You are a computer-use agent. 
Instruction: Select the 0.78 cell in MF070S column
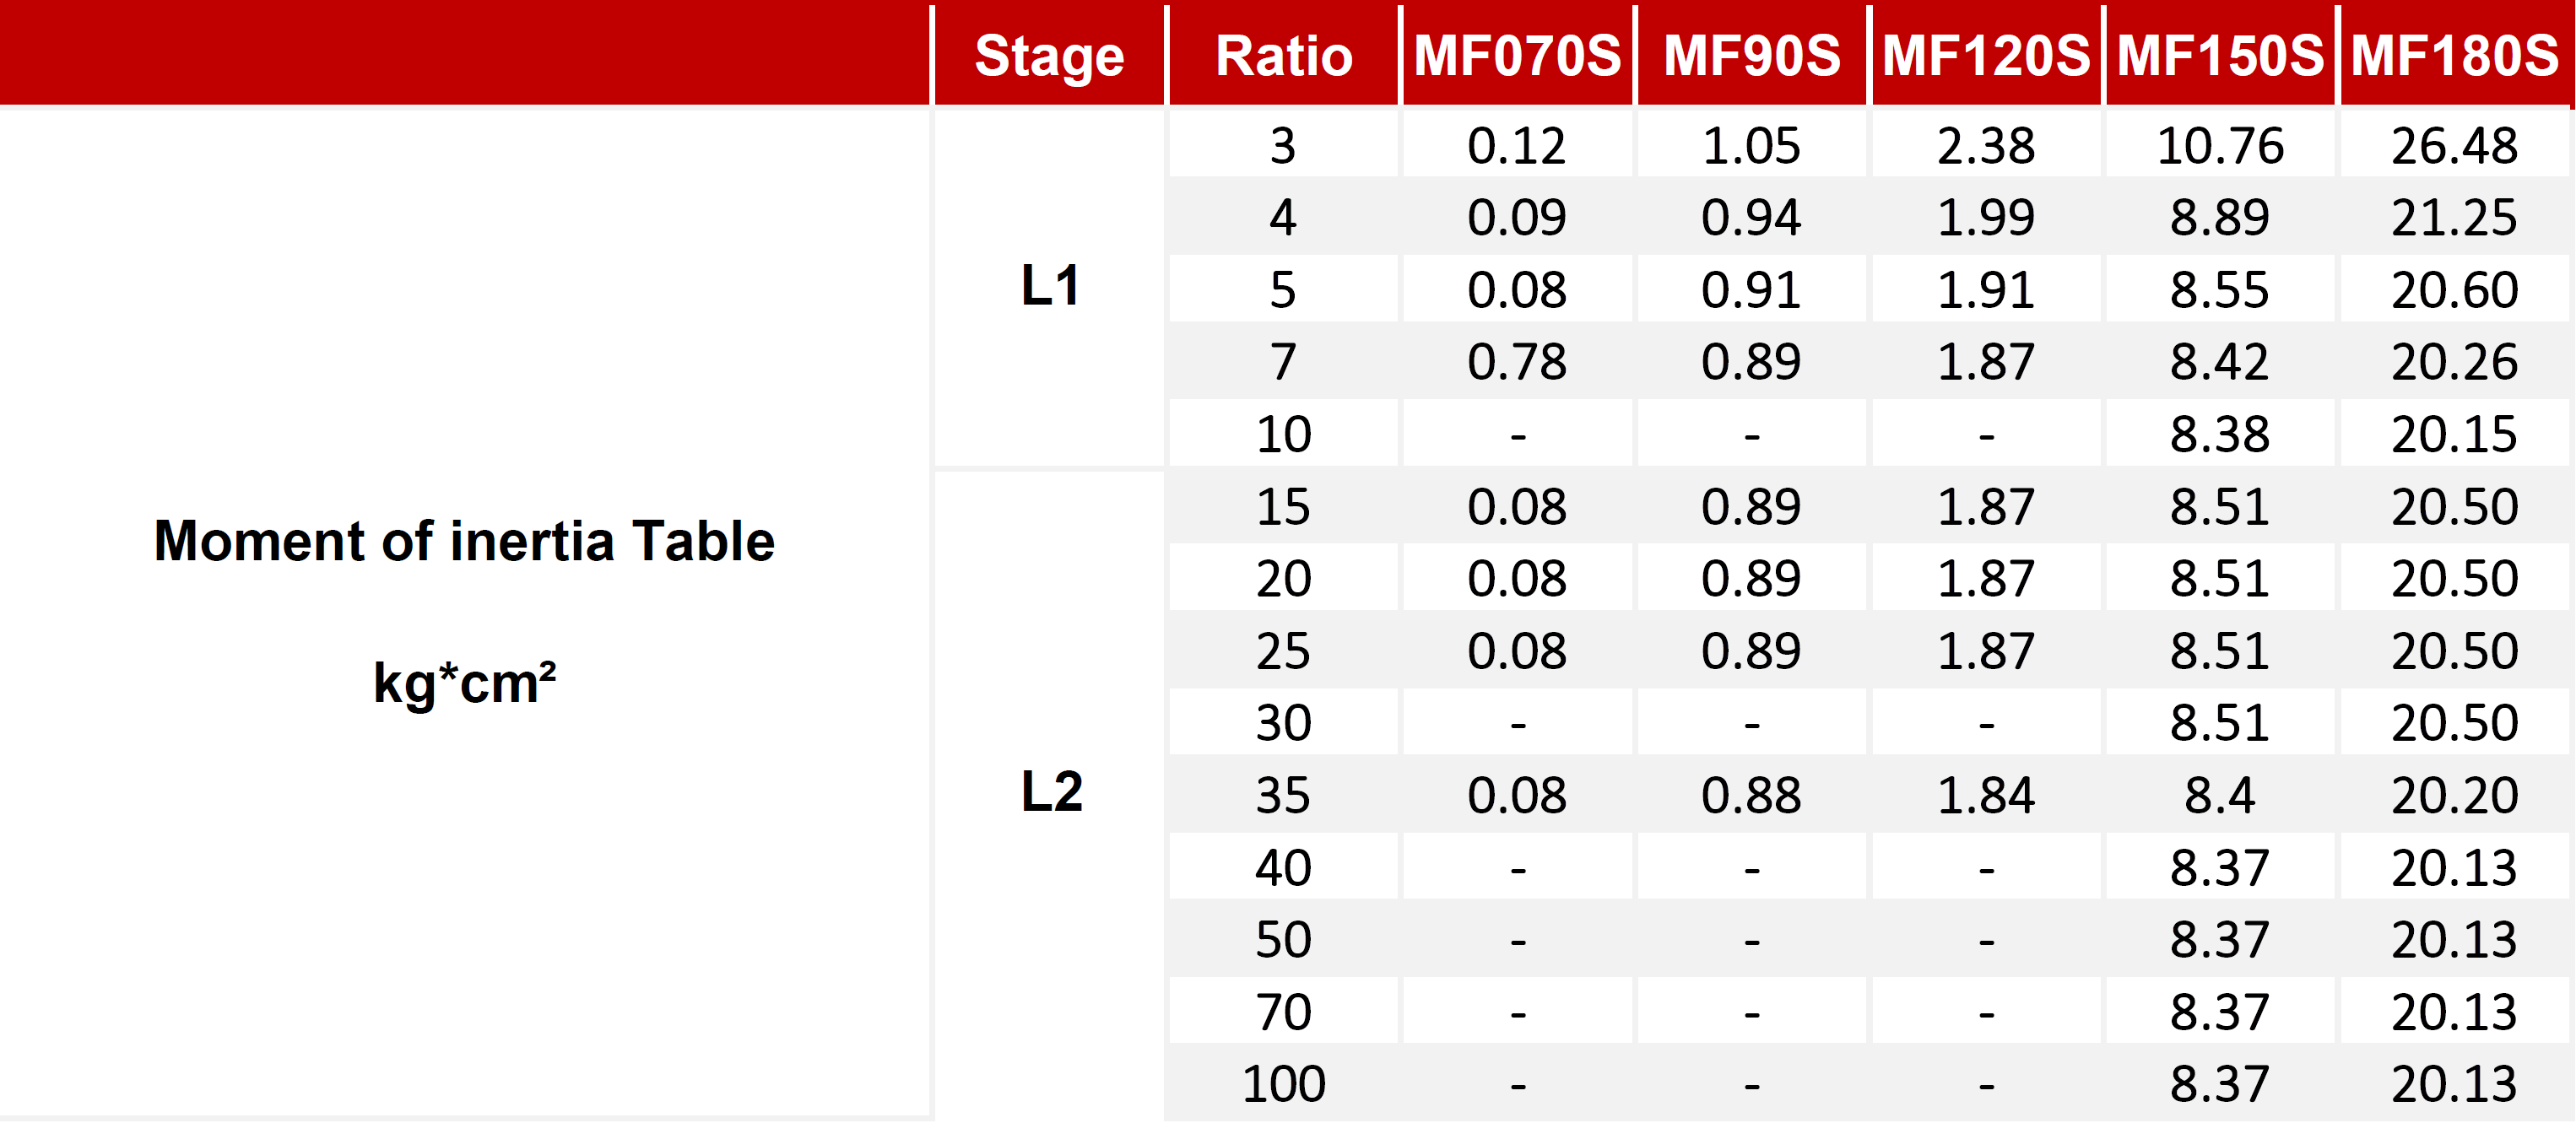tap(1517, 361)
